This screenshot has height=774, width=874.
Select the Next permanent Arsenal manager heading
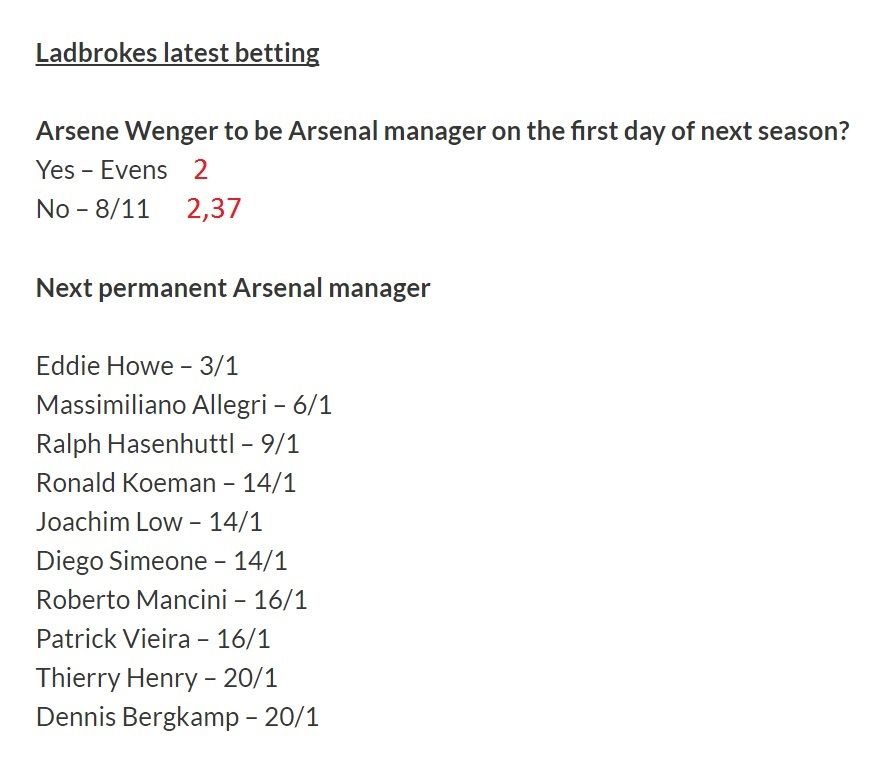pyautogui.click(x=233, y=289)
